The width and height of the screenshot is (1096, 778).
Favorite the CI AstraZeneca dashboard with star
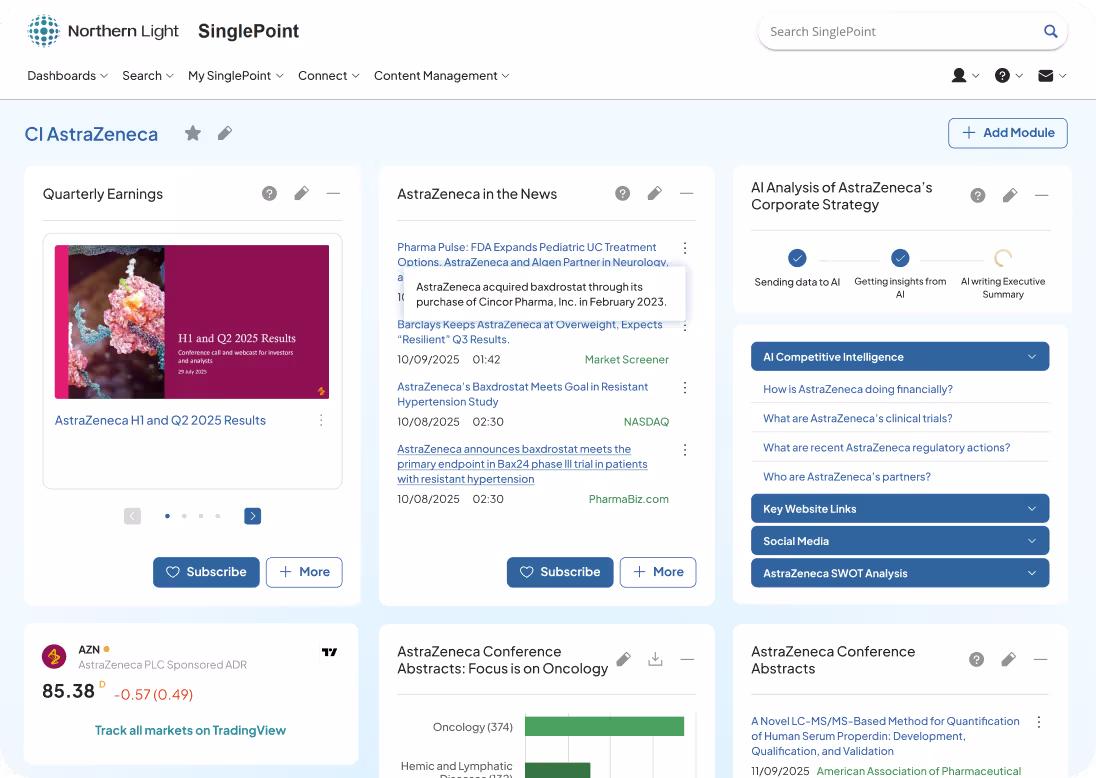click(x=193, y=133)
